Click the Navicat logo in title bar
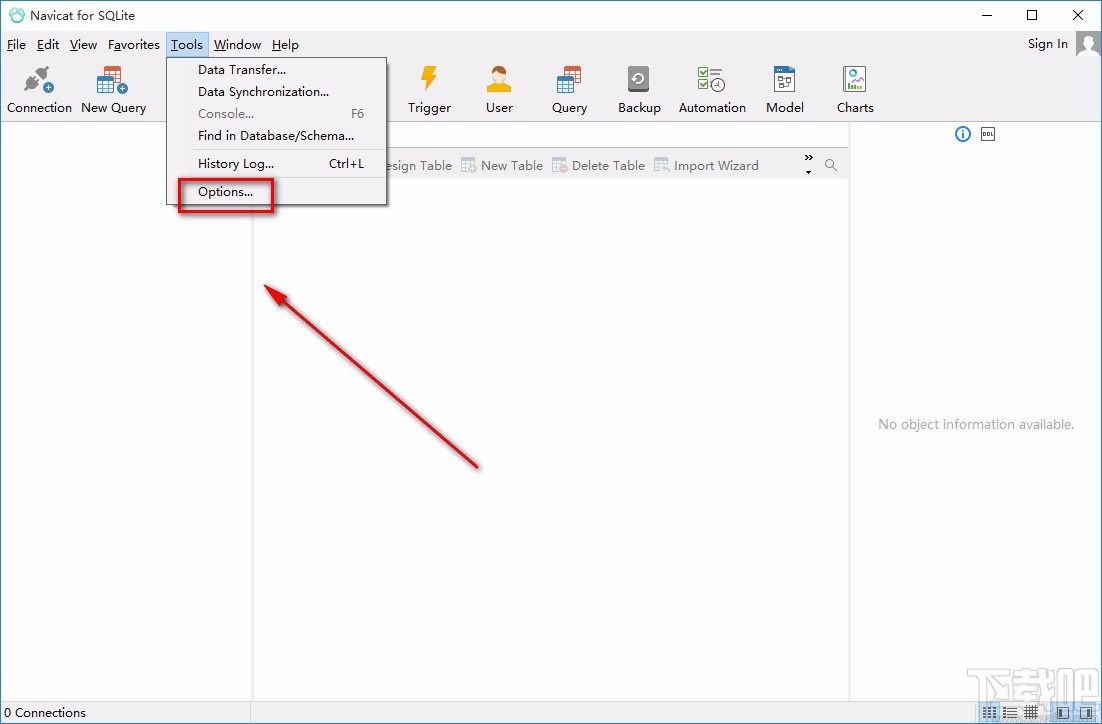 coord(16,15)
